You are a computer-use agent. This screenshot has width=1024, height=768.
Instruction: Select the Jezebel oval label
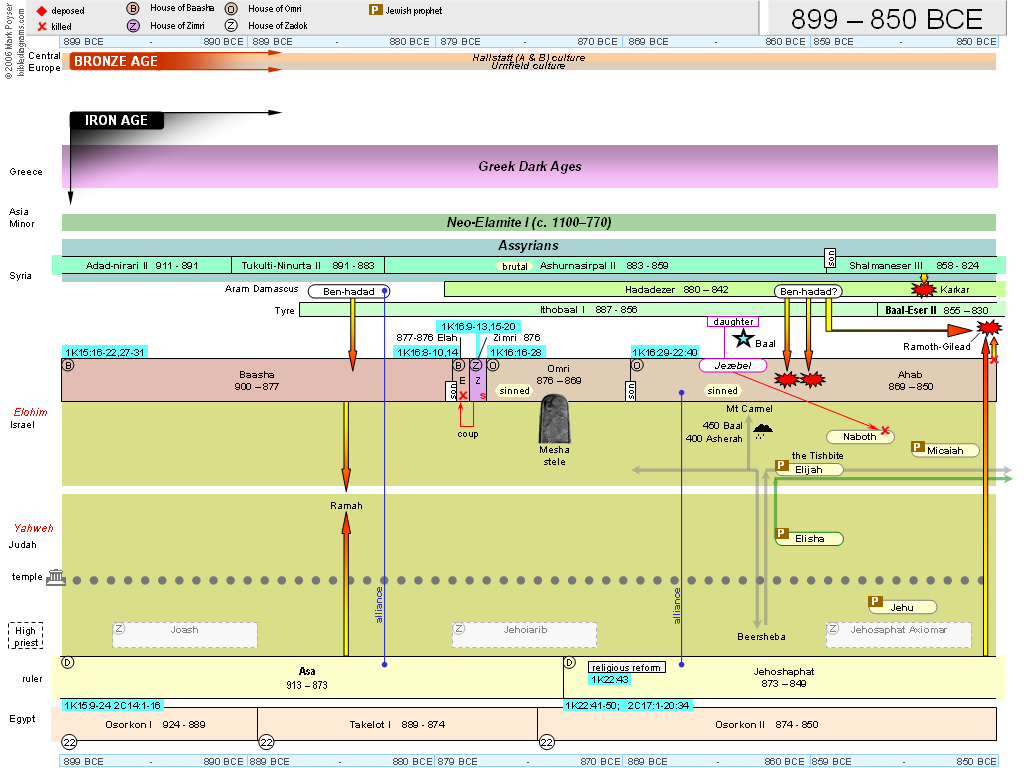pos(732,366)
